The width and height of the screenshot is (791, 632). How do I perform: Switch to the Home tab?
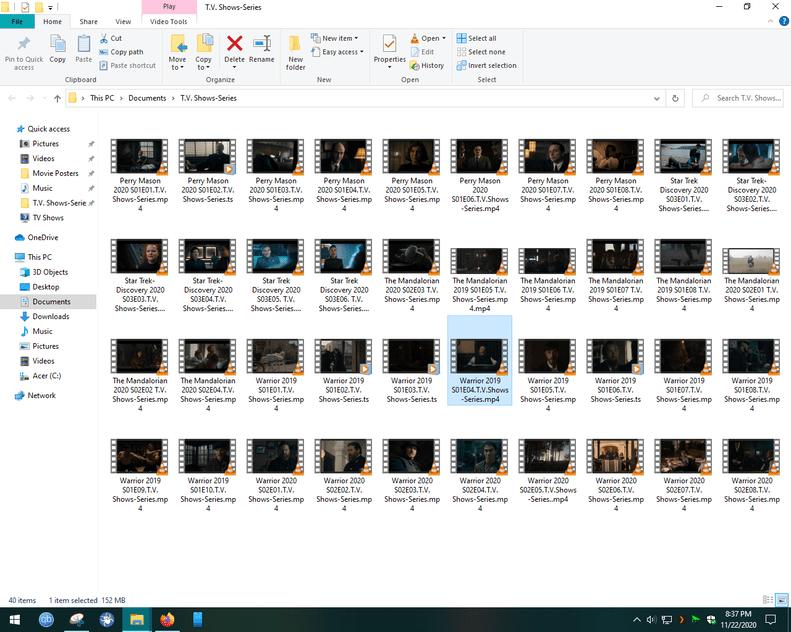[52, 22]
